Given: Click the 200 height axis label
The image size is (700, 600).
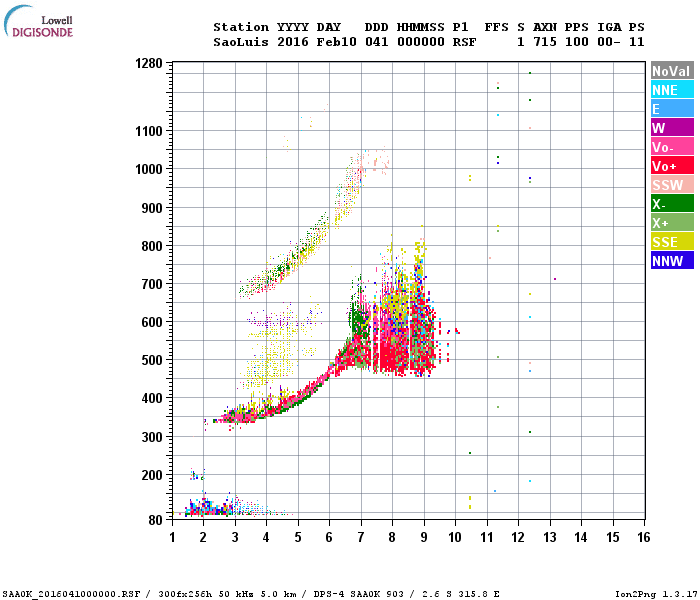Looking at the screenshot, I should pos(152,475).
